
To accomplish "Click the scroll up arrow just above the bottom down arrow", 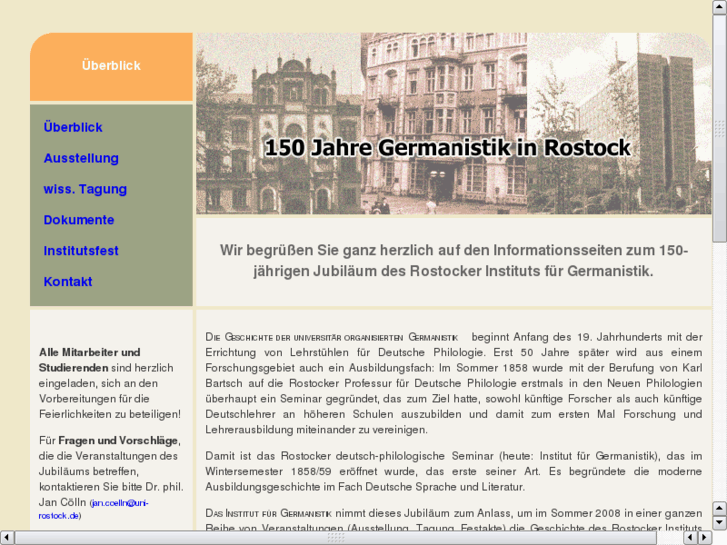I will pos(720,509).
